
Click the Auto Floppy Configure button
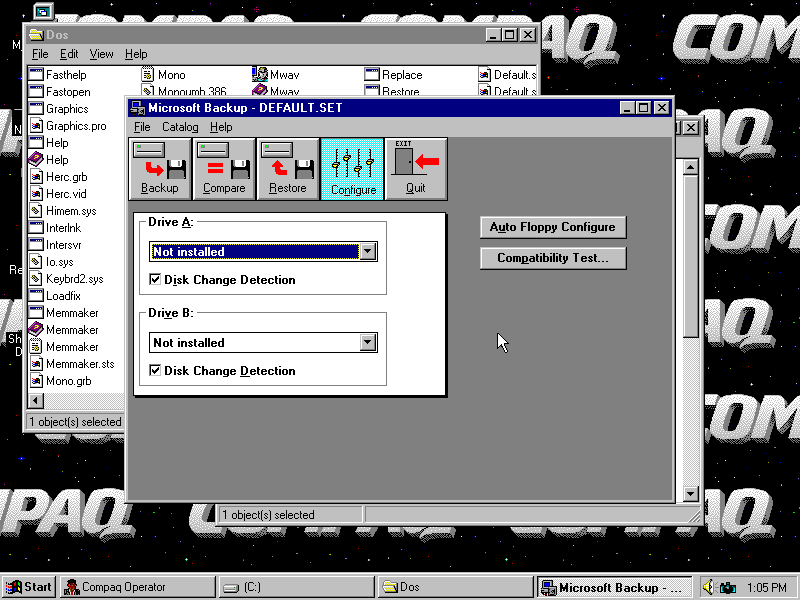553,227
